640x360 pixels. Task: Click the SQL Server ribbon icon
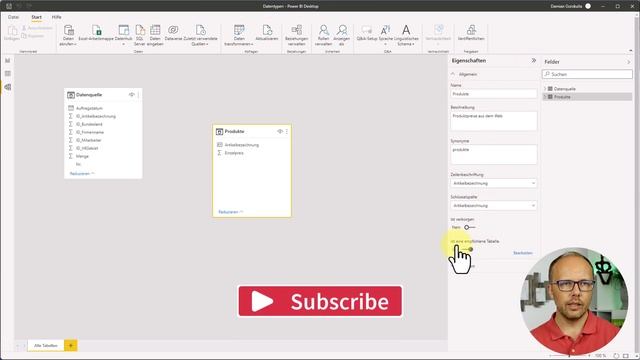tap(140, 35)
